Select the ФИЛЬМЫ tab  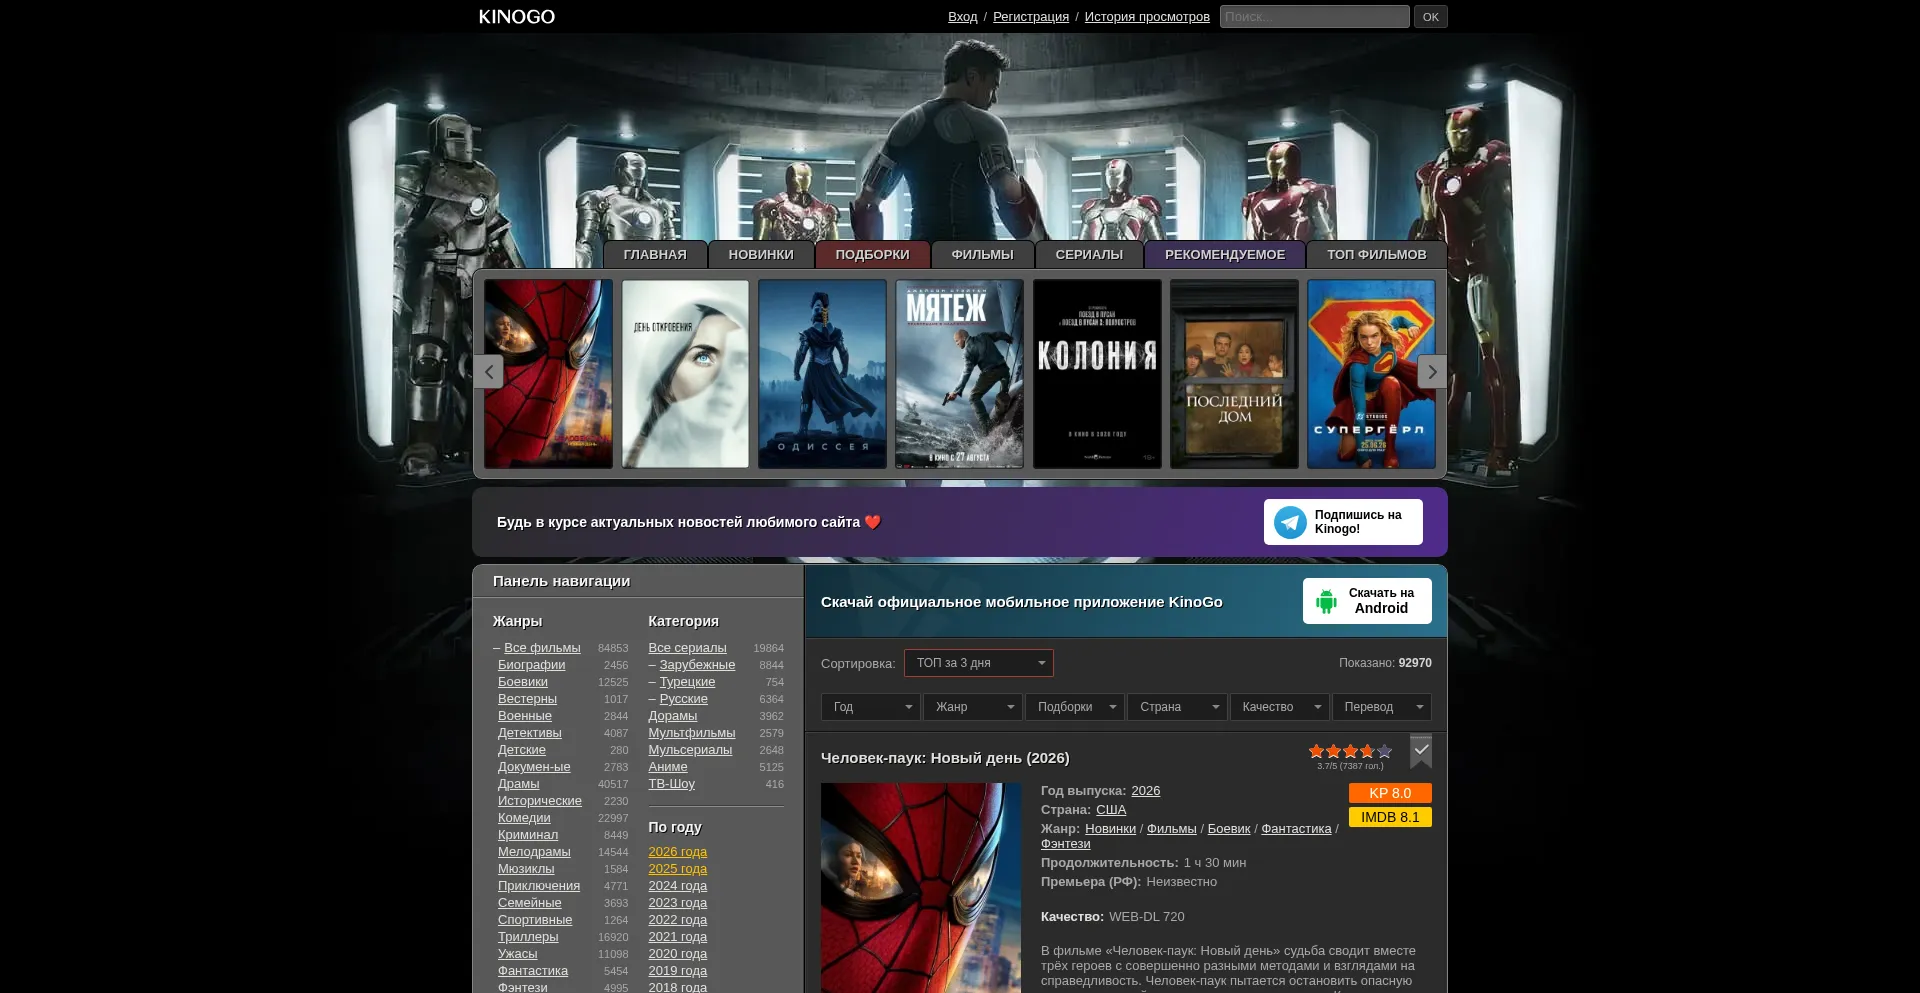tap(983, 255)
